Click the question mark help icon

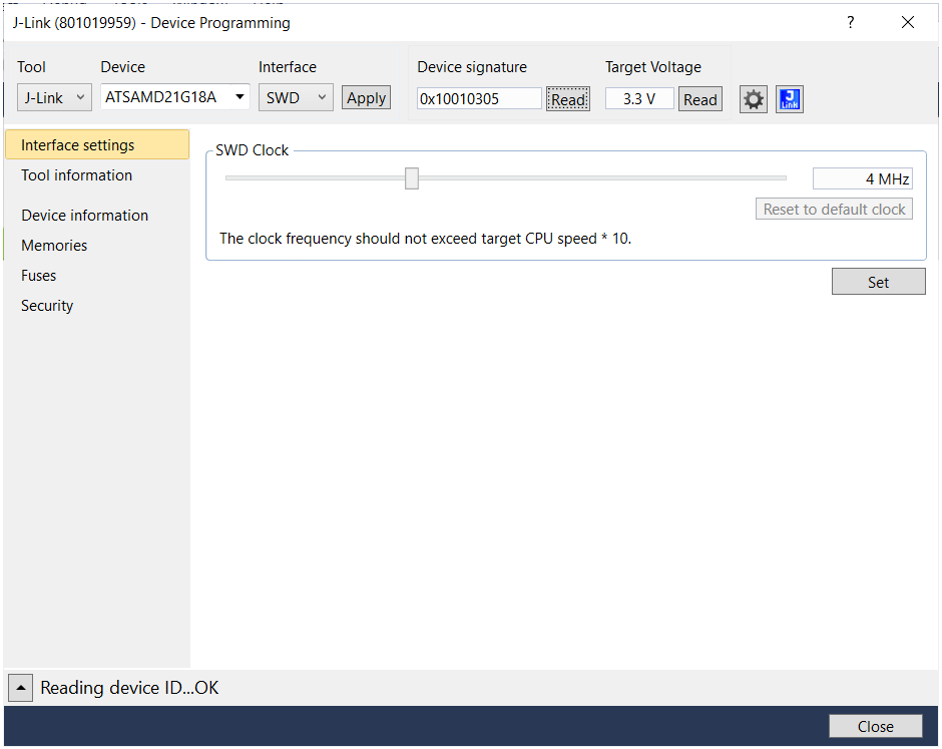click(850, 23)
